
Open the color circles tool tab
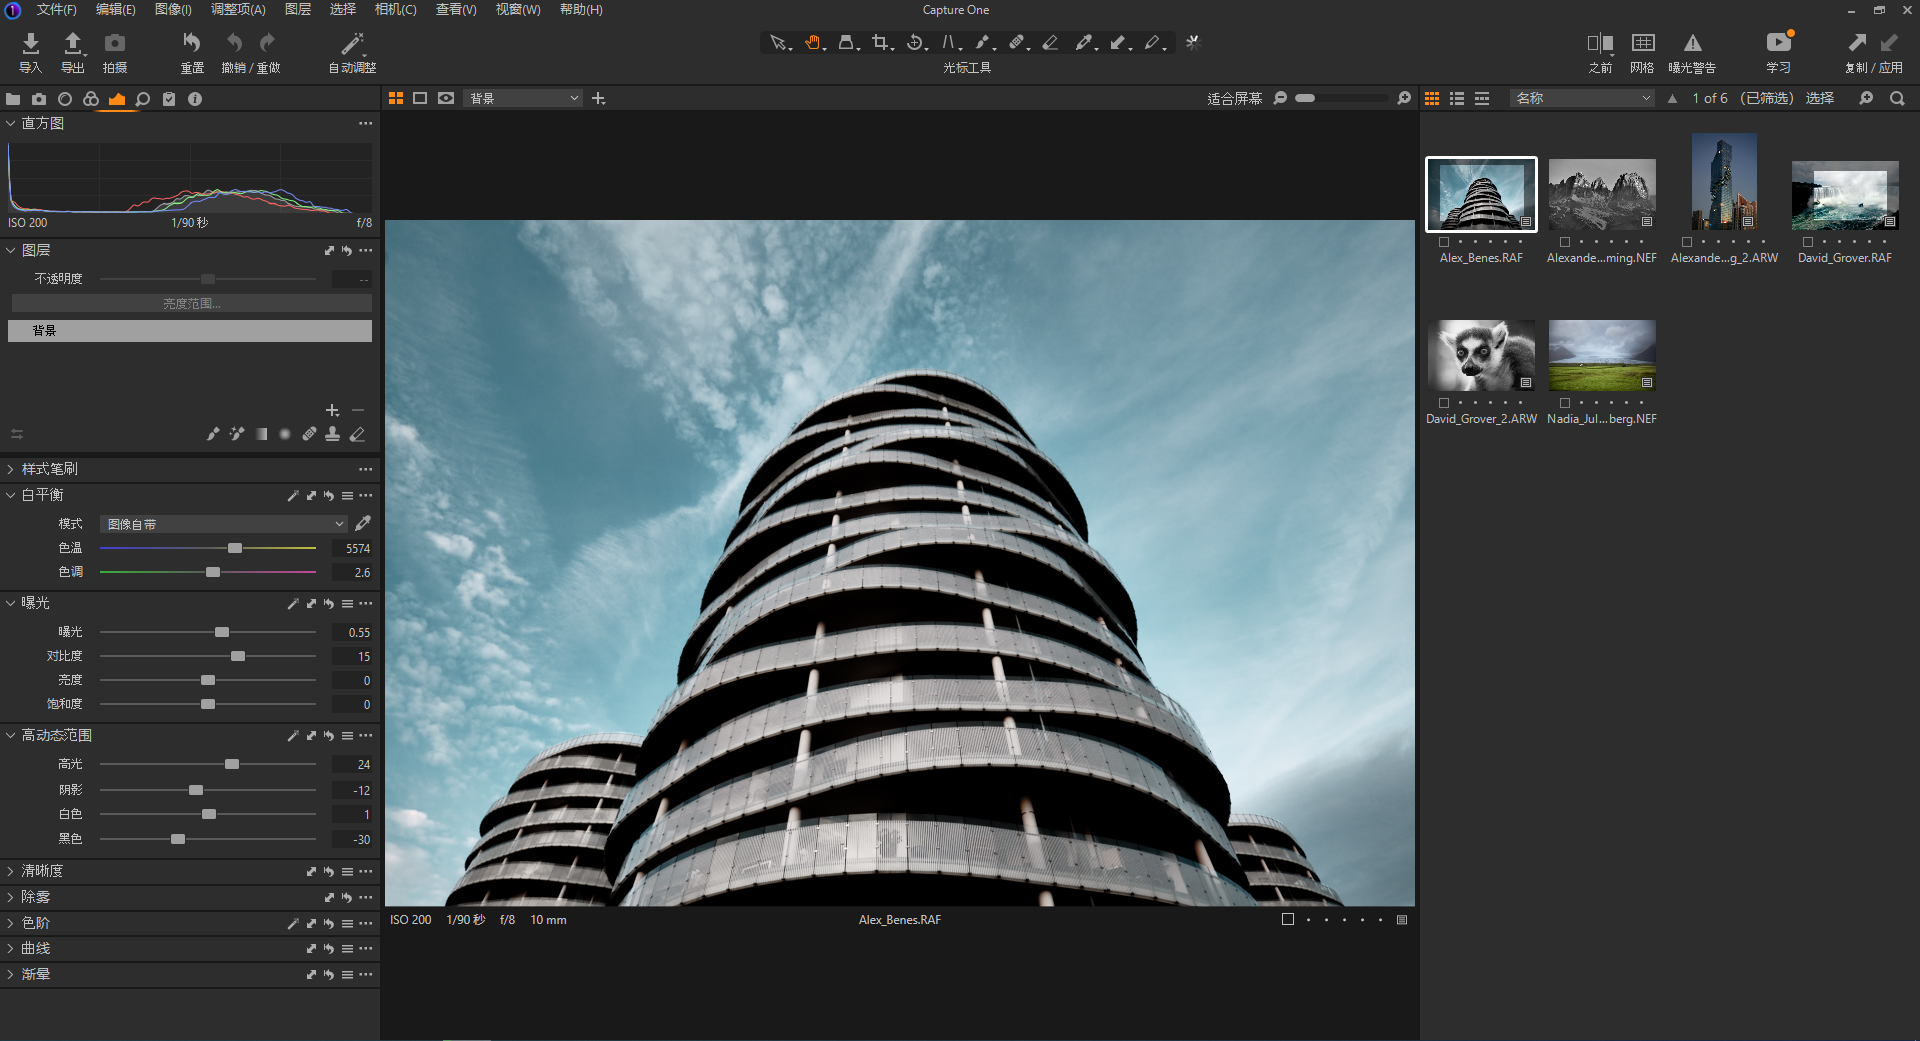tap(91, 99)
